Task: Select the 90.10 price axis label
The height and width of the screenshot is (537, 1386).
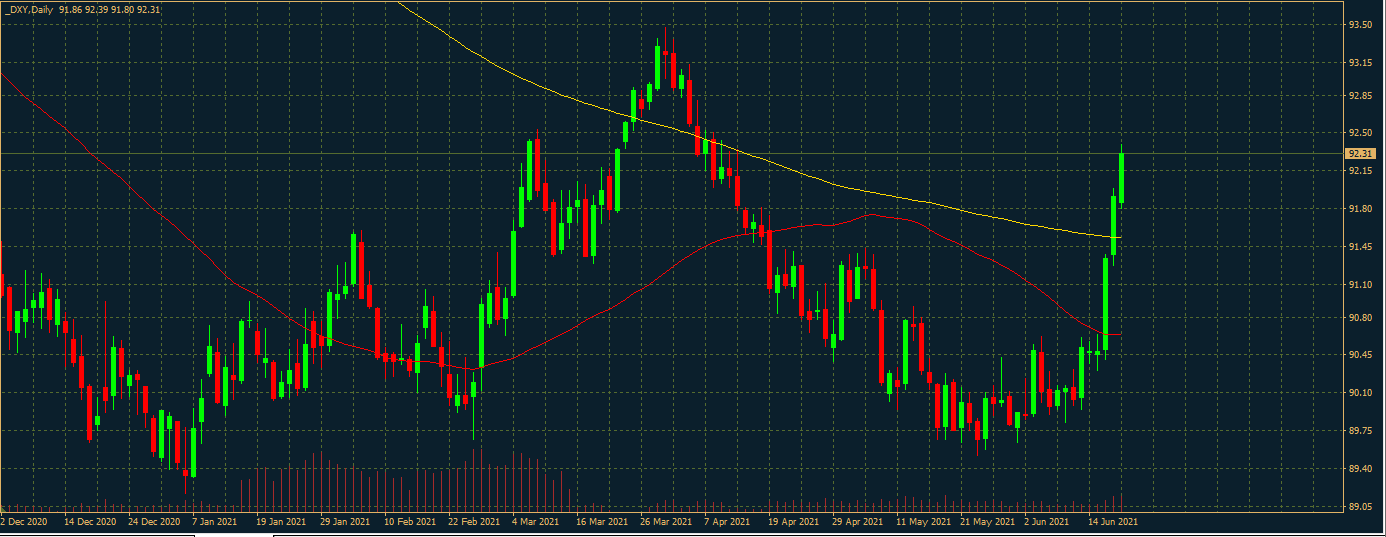Action: coord(1359,392)
